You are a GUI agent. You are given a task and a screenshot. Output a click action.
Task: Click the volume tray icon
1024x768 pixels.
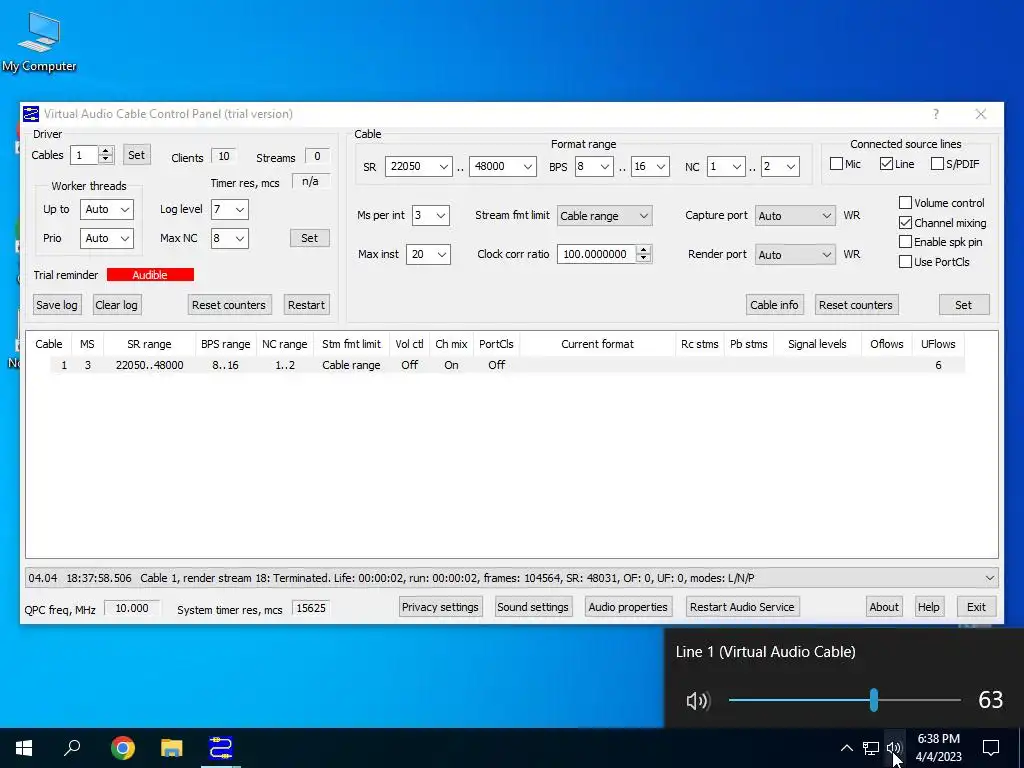(894, 748)
